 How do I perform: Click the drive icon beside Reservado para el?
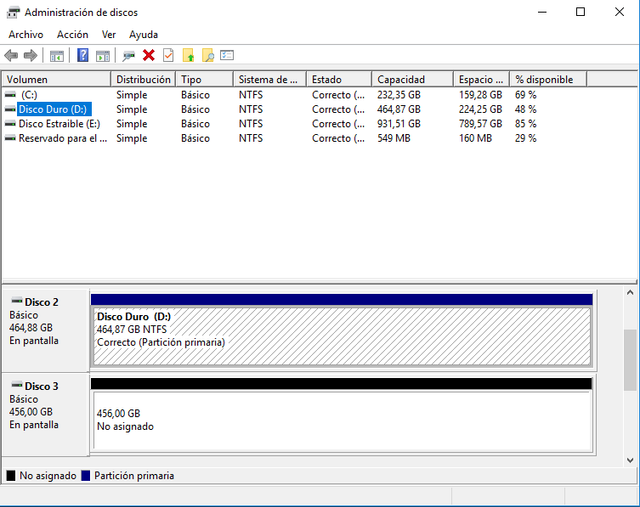coord(10,138)
